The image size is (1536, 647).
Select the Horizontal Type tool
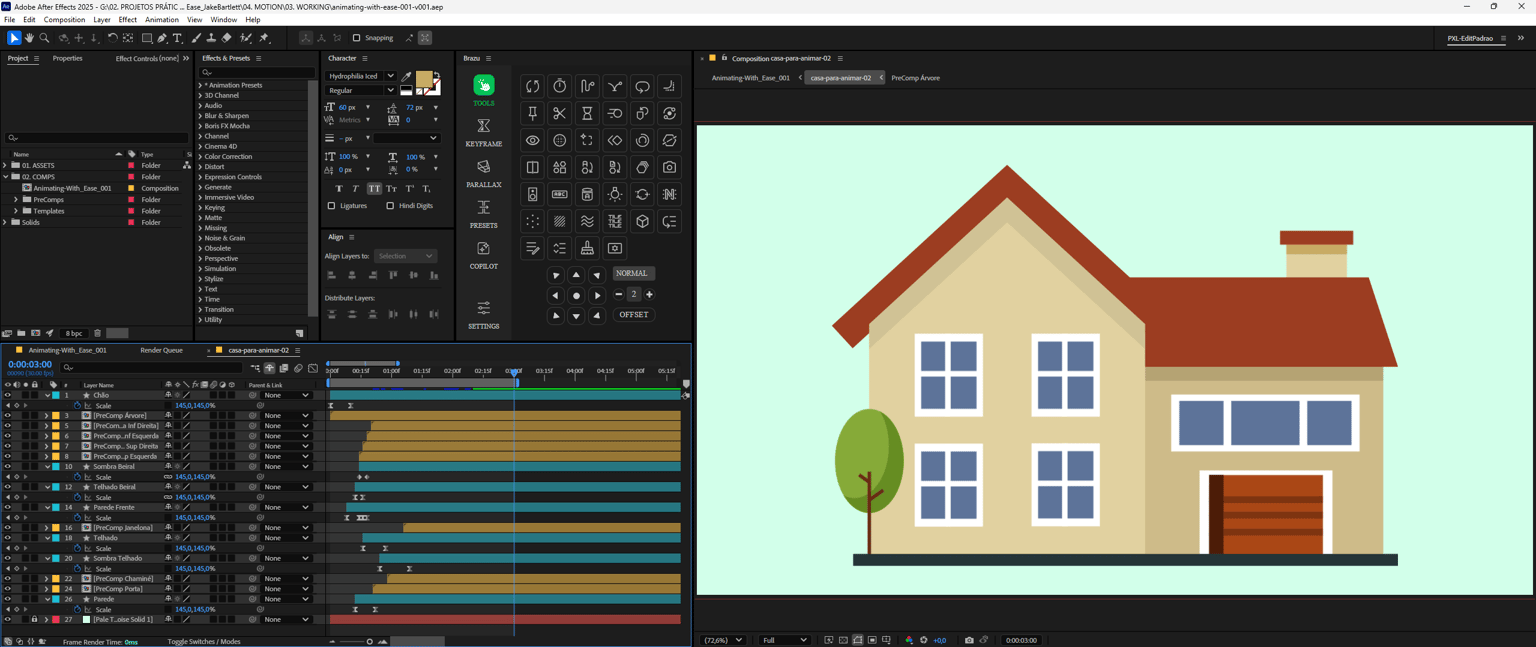pos(178,38)
